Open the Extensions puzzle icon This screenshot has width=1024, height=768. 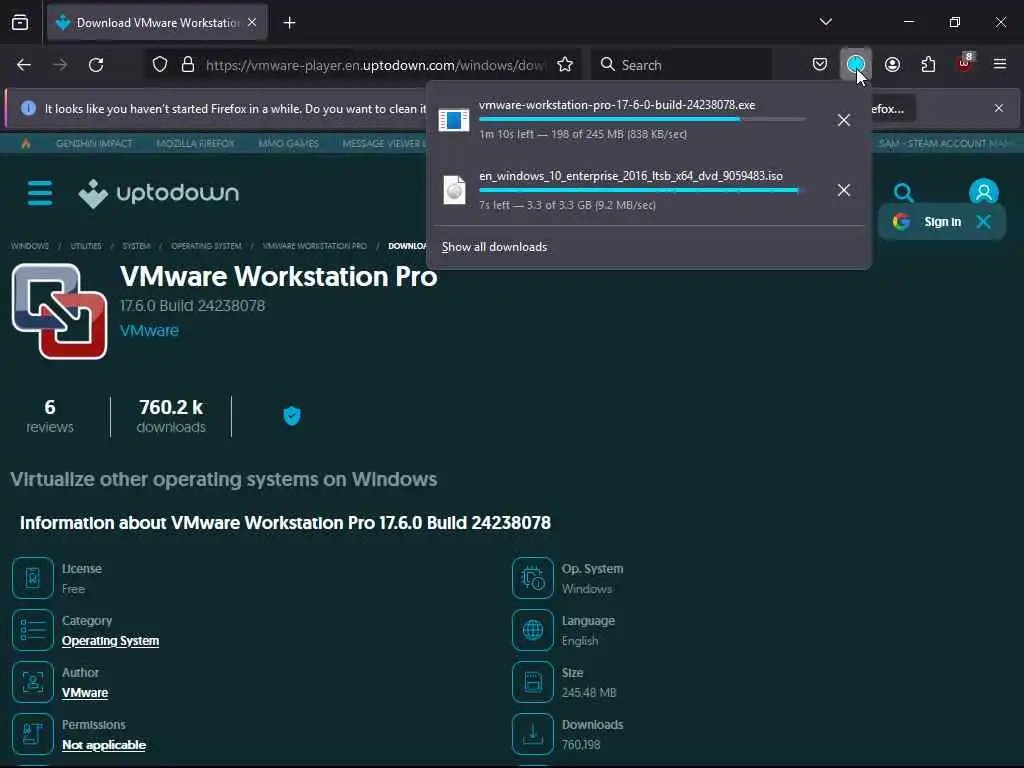tap(928, 64)
